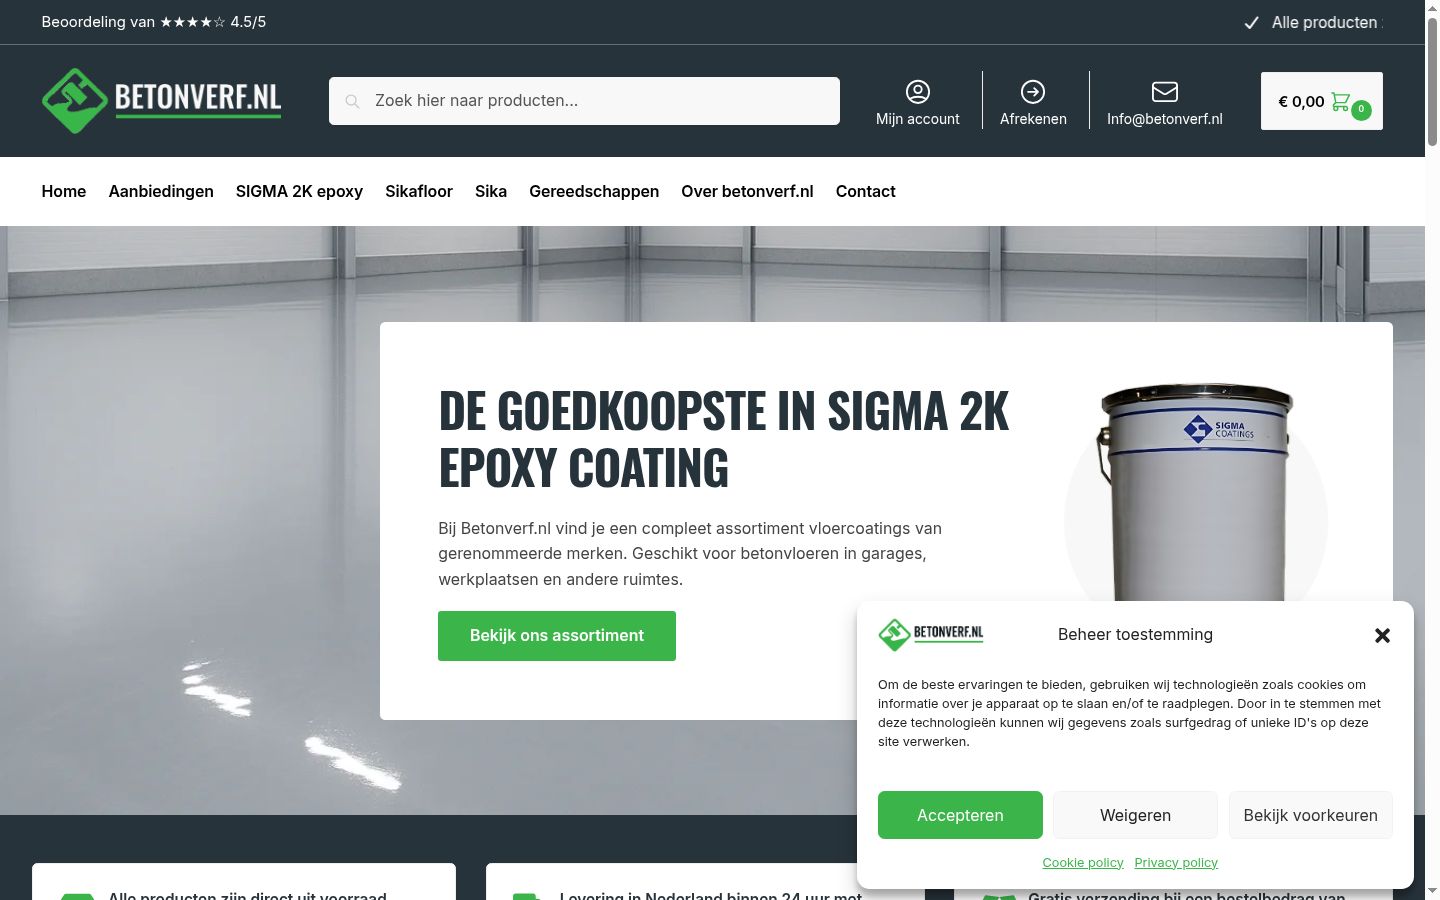Go to the Home menu item
The height and width of the screenshot is (900, 1440).
click(x=64, y=191)
